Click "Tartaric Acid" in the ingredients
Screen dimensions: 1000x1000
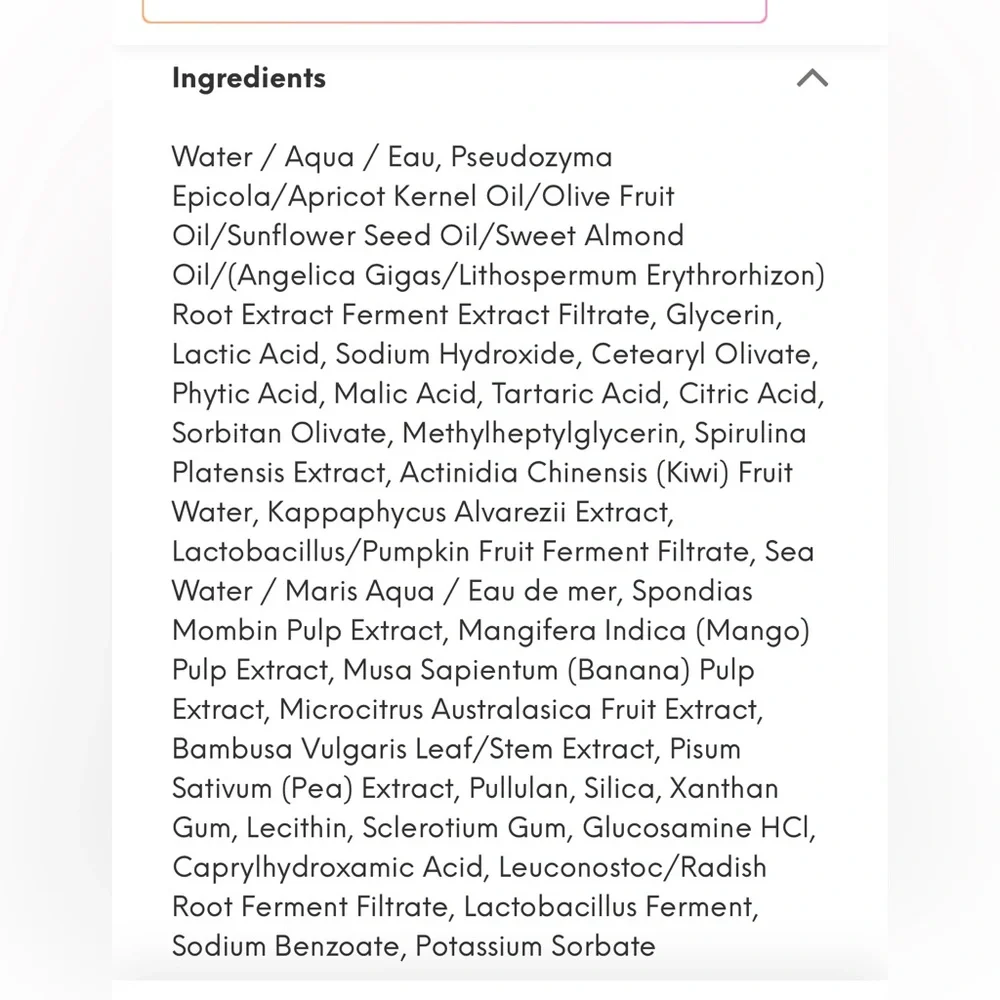point(576,393)
